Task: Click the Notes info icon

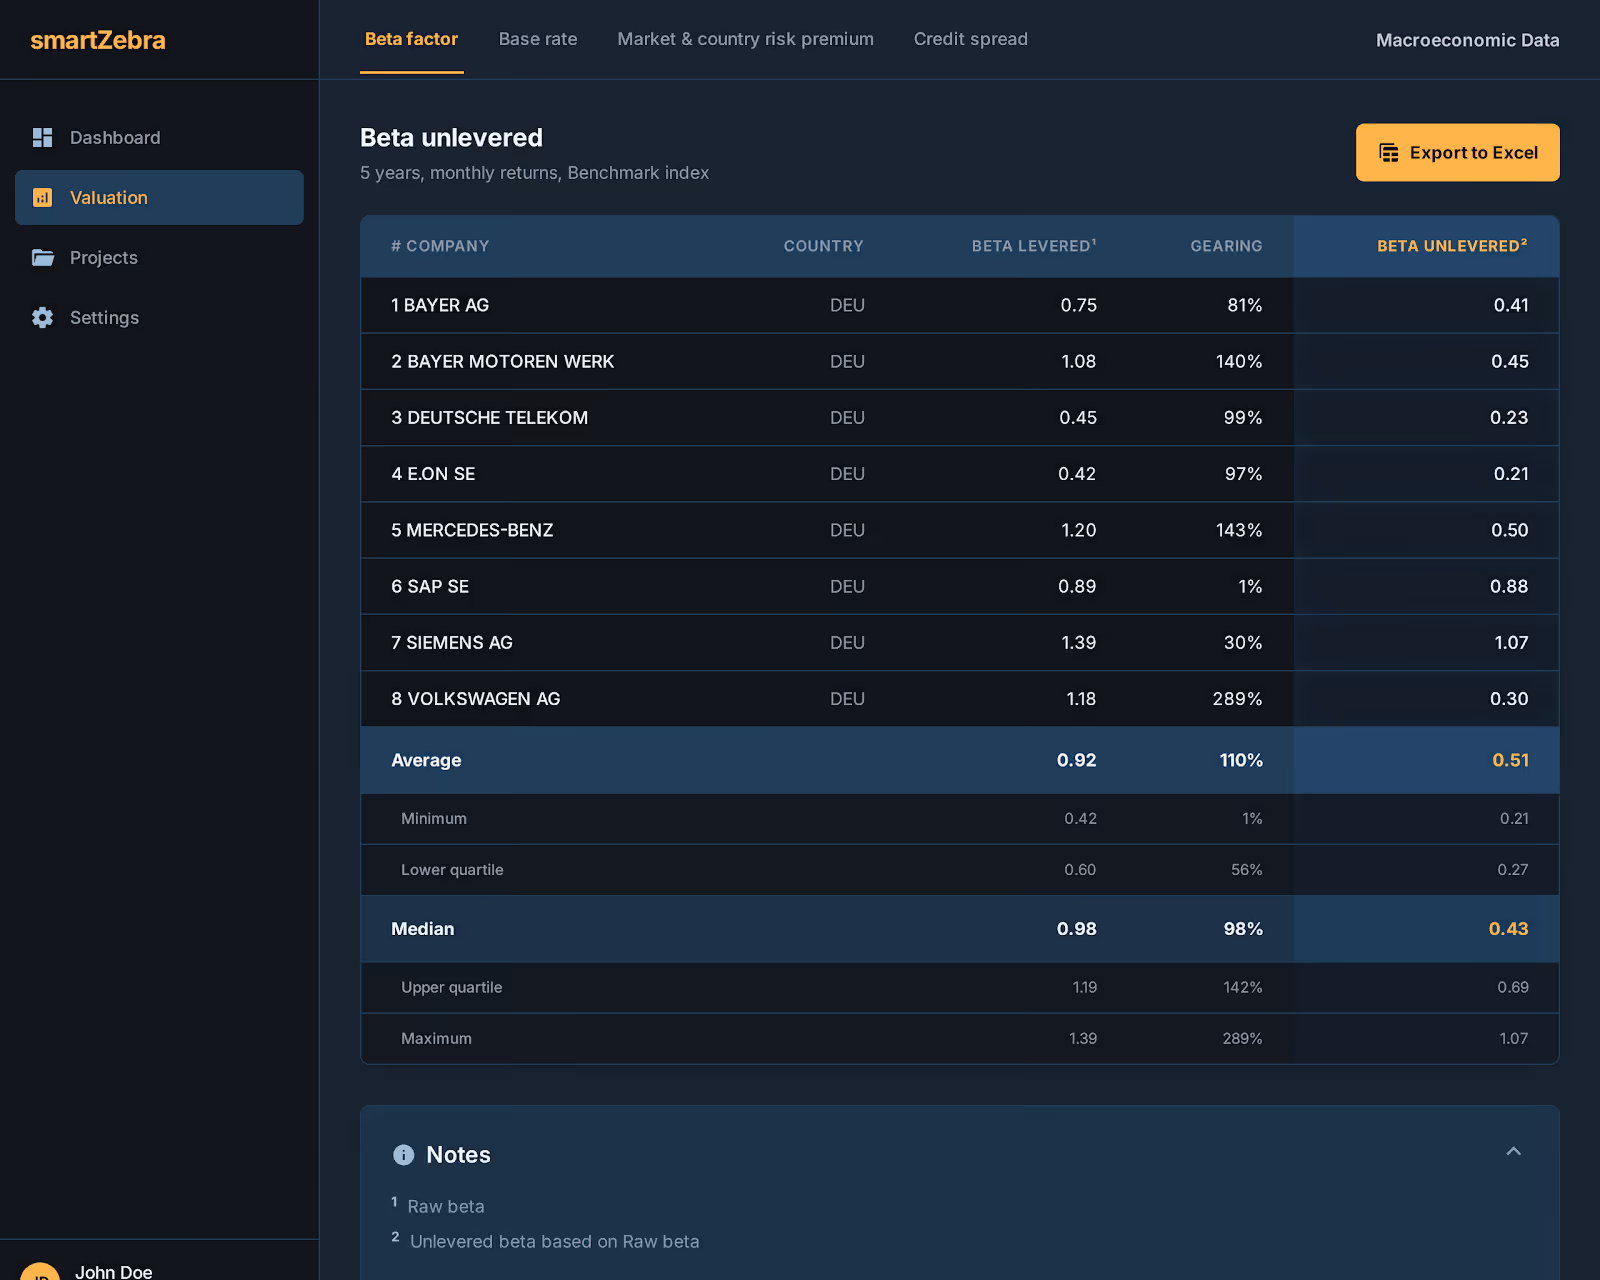Action: coord(404,1155)
